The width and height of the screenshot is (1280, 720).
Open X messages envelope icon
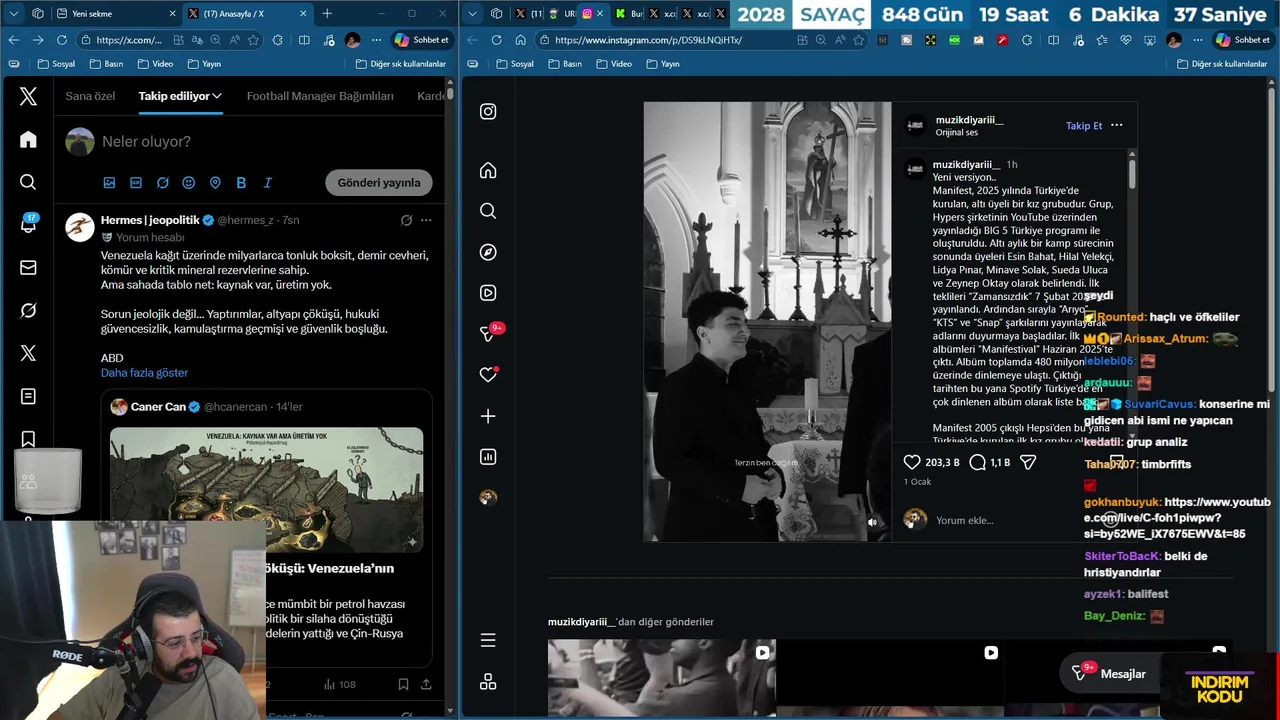coord(28,267)
